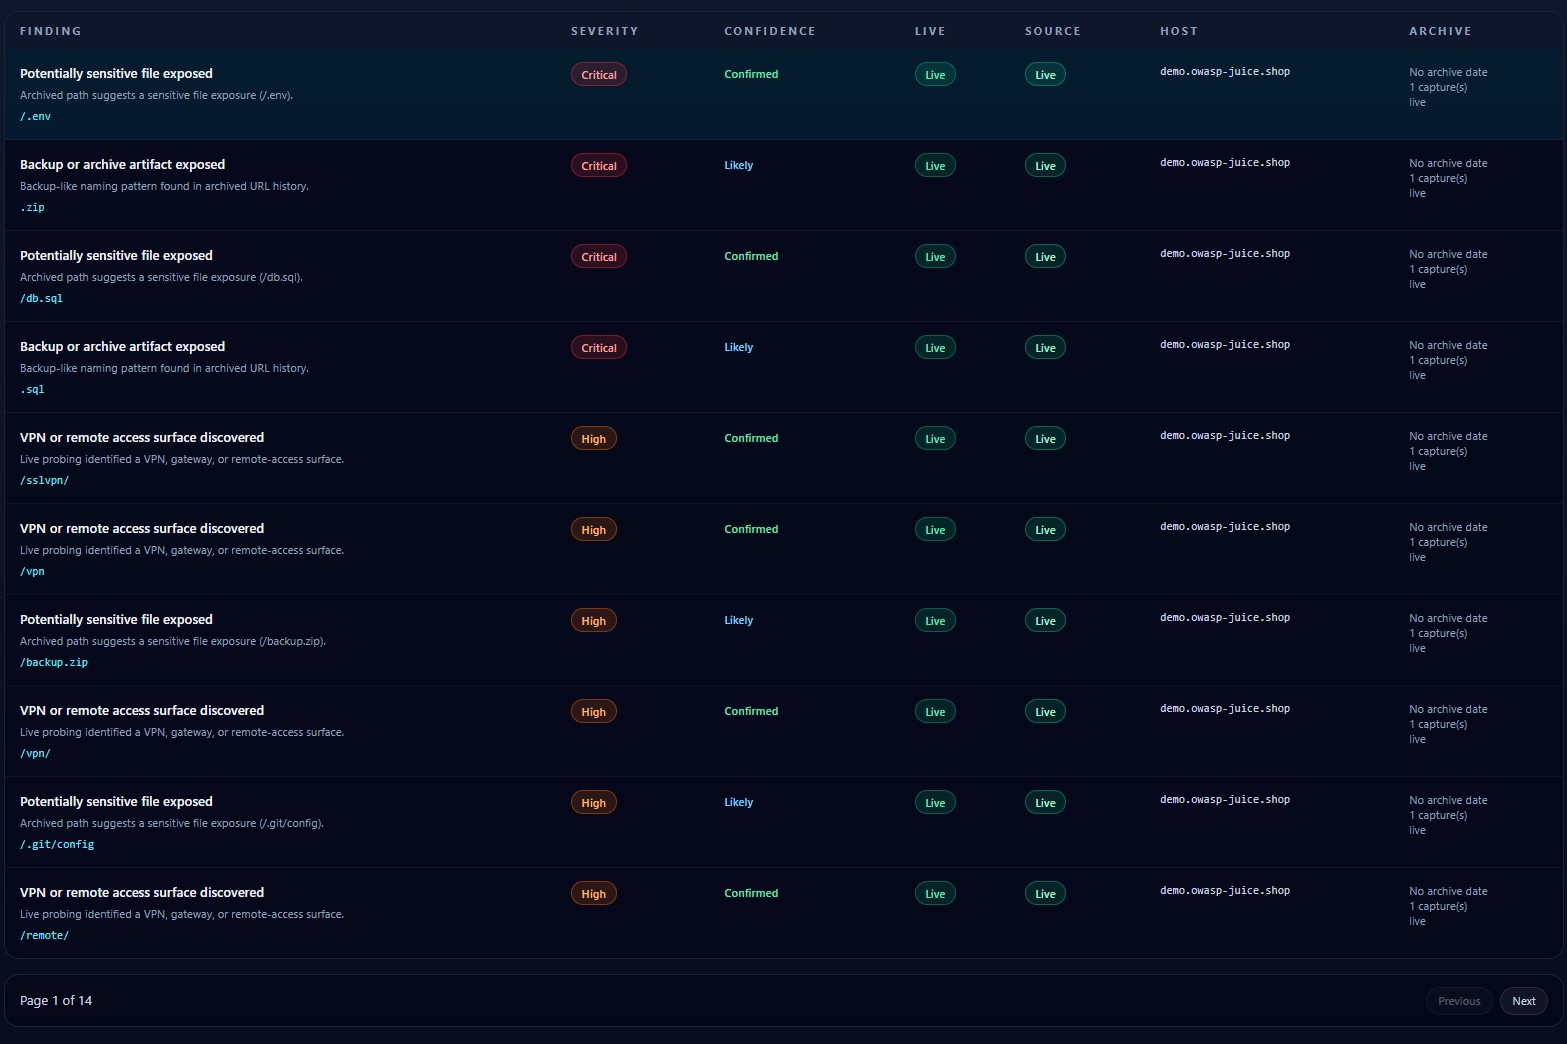Click Confirmed confidence in the /remote/ row
The height and width of the screenshot is (1044, 1567).
[x=751, y=894]
